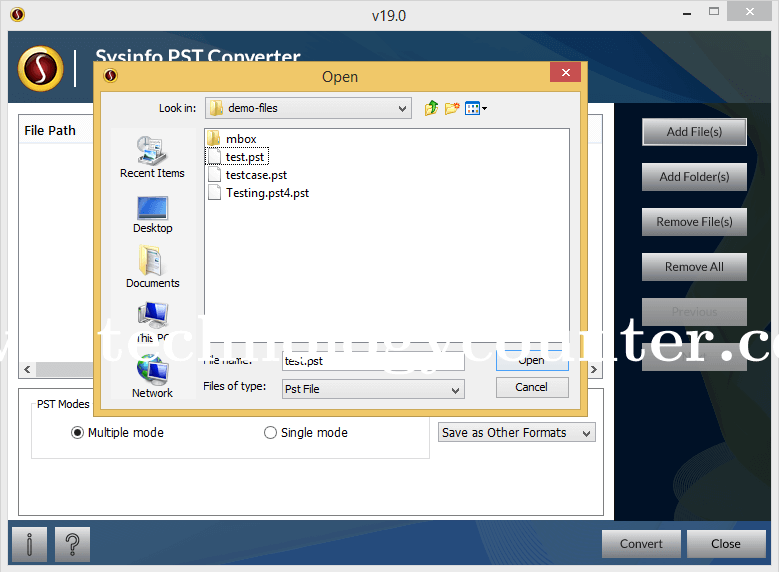The height and width of the screenshot is (572, 779).
Task: Select the testcase.pst file
Action: 247,174
